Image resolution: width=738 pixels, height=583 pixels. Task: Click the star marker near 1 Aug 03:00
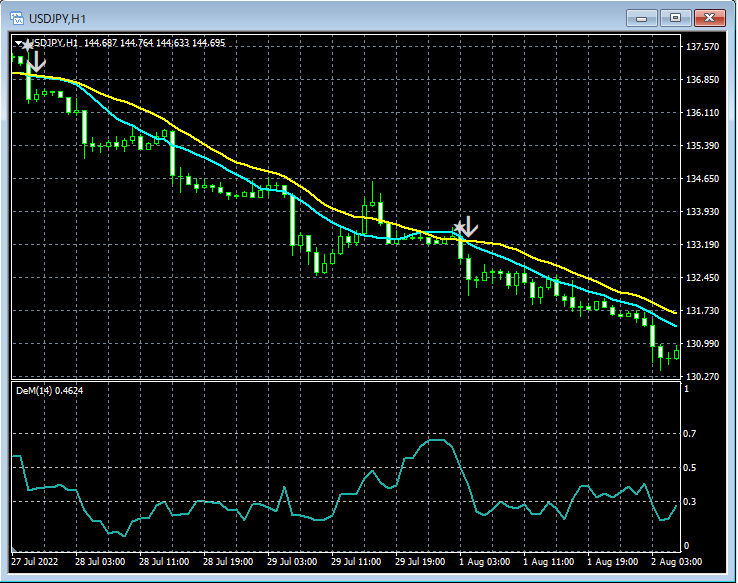459,228
